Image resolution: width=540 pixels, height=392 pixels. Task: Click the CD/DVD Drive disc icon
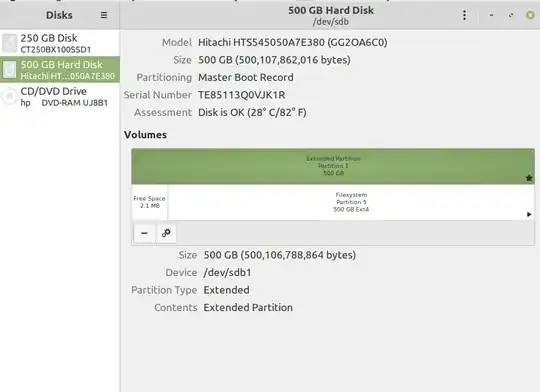(9, 96)
